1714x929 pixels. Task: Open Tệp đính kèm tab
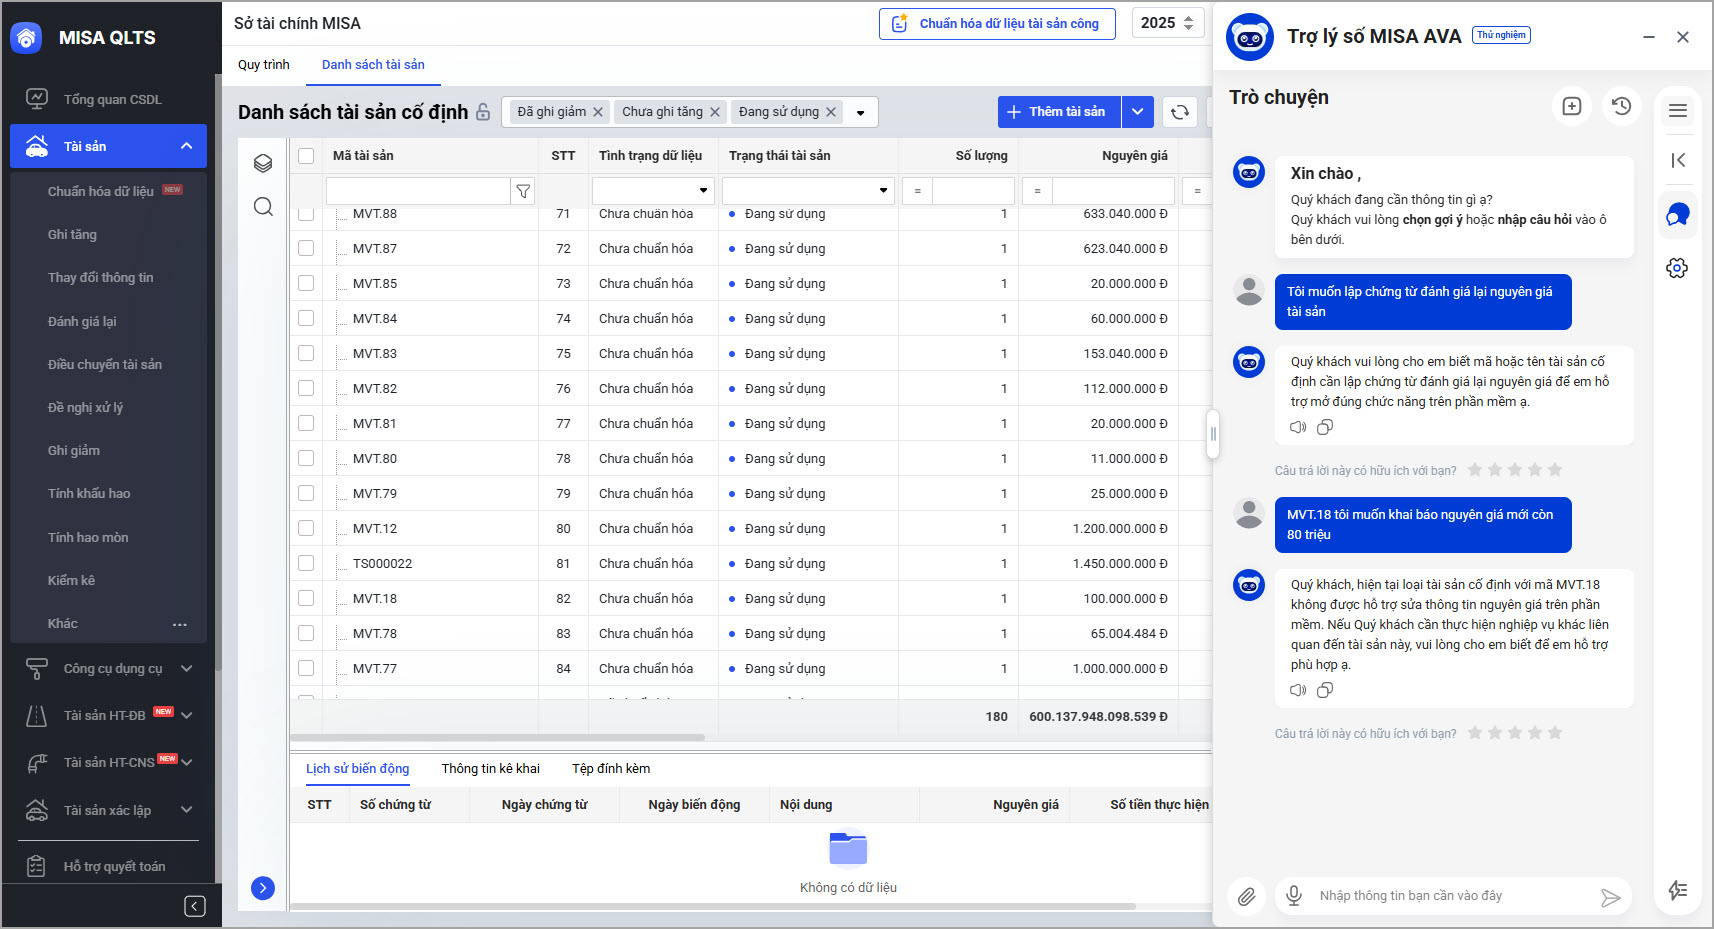[611, 769]
